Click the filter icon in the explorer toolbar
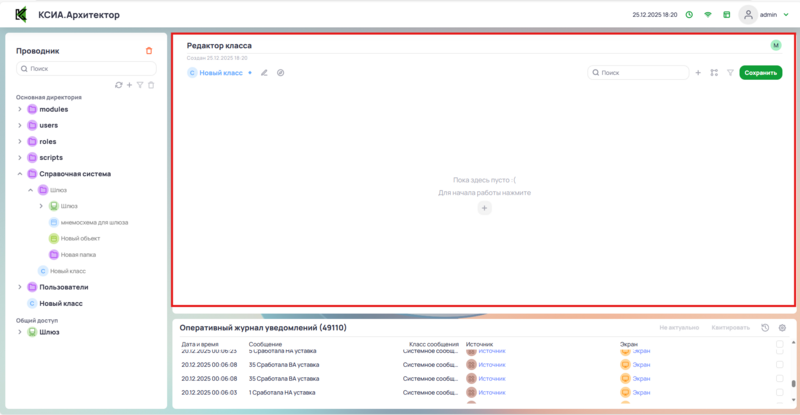This screenshot has width=800, height=415. click(140, 85)
